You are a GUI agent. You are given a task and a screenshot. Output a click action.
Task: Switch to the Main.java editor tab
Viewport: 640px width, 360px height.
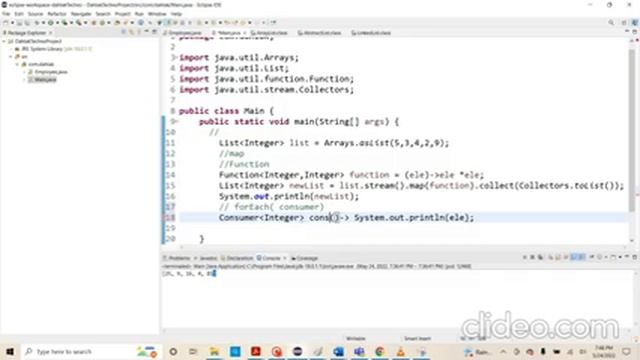coord(228,33)
